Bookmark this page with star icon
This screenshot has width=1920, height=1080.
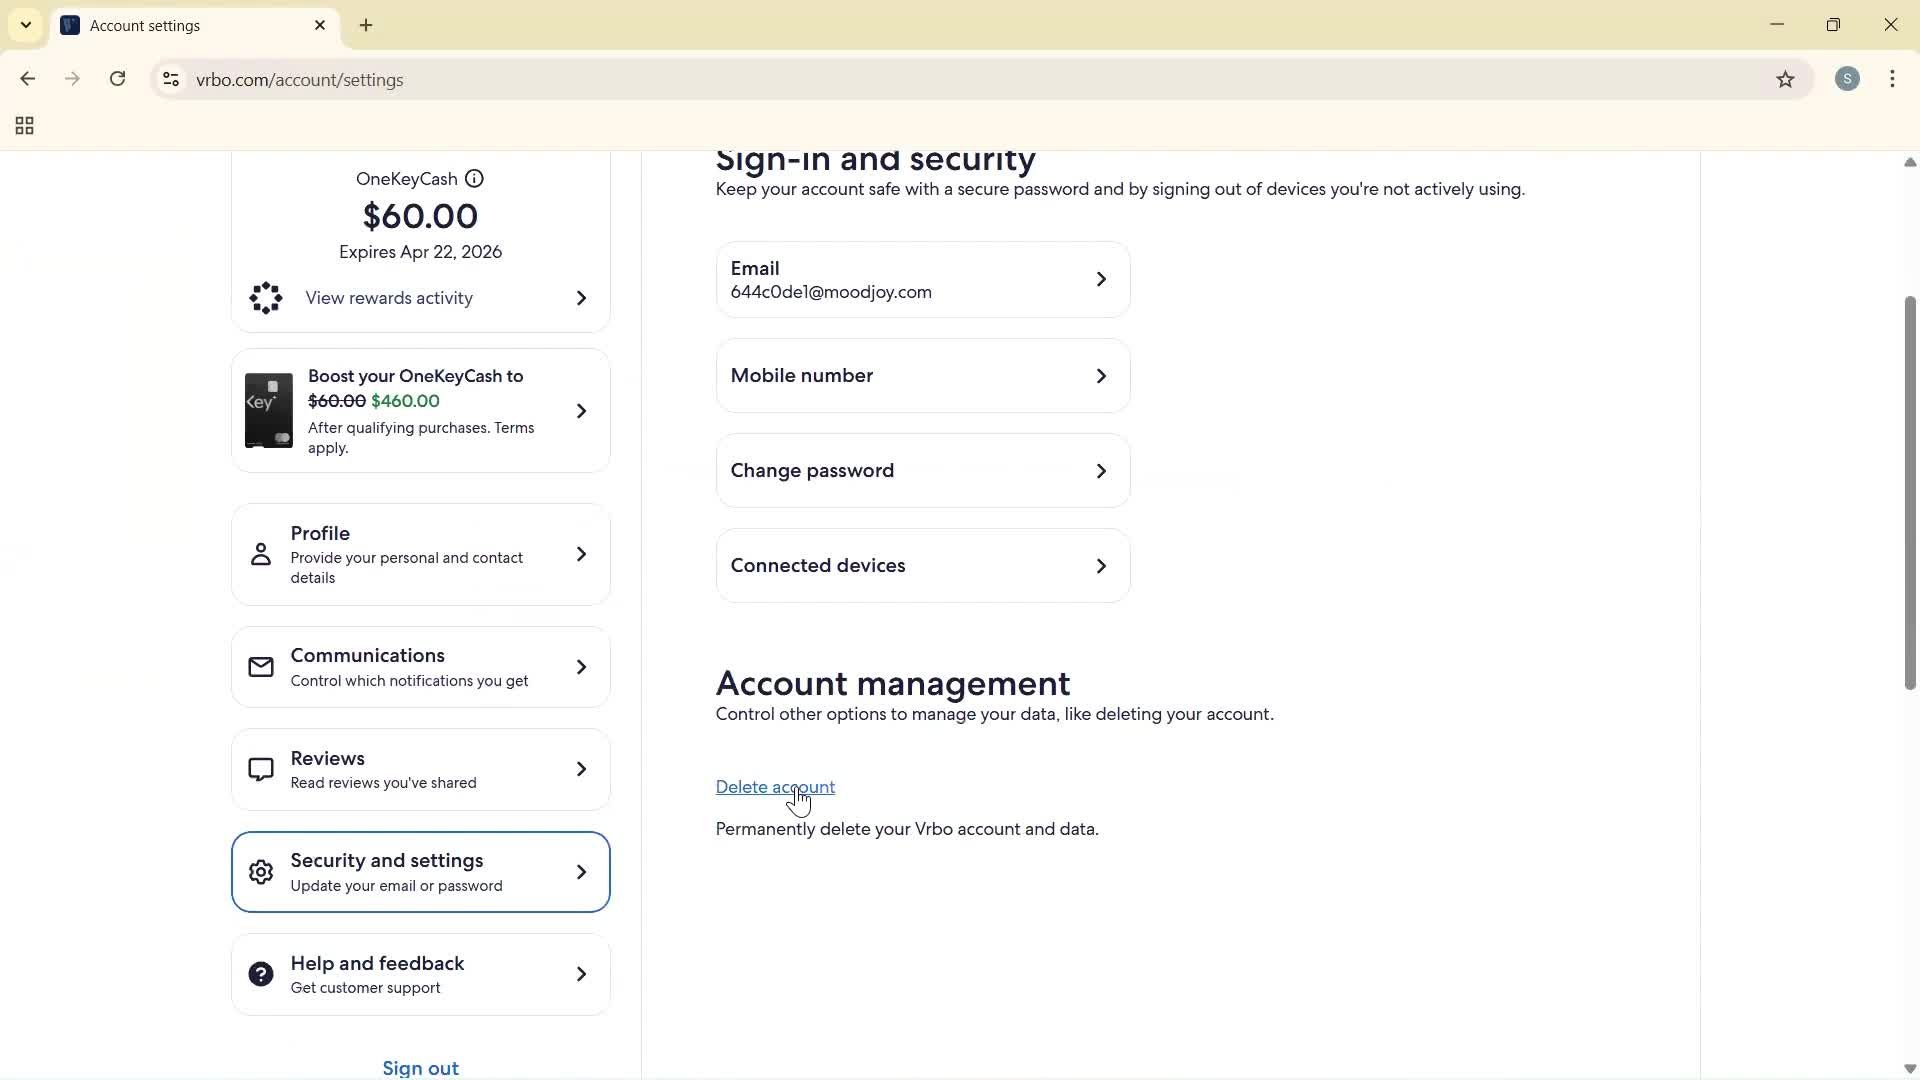coord(1785,79)
